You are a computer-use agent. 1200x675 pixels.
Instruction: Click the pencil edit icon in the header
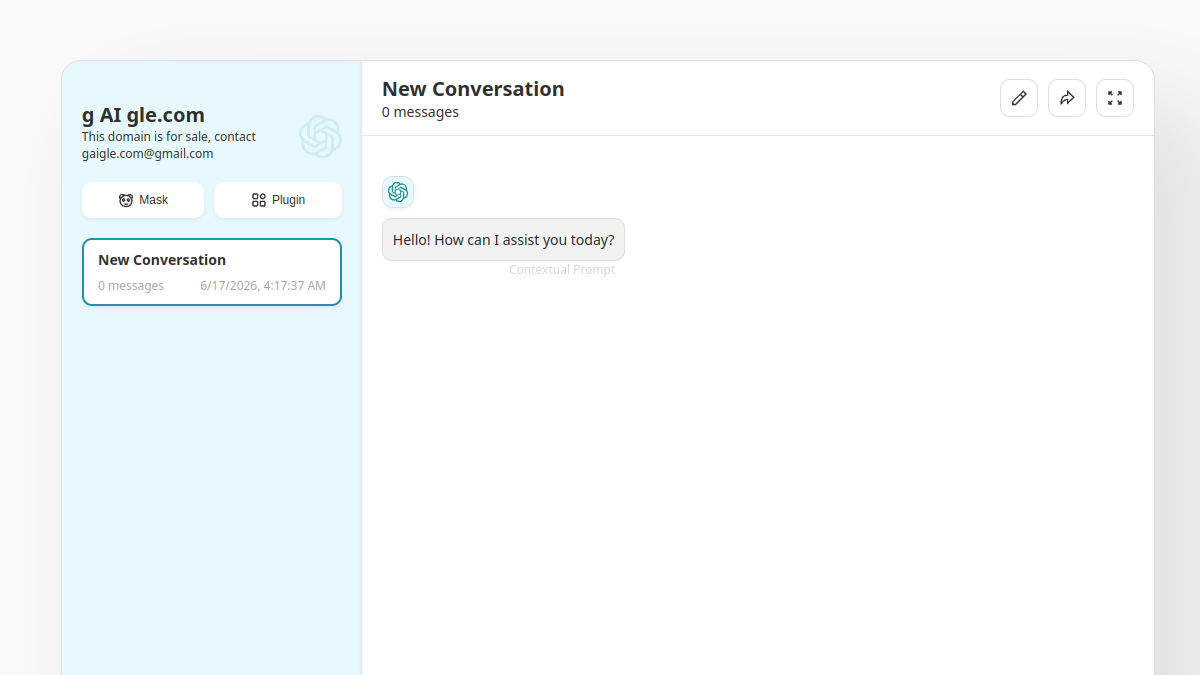pos(1019,98)
